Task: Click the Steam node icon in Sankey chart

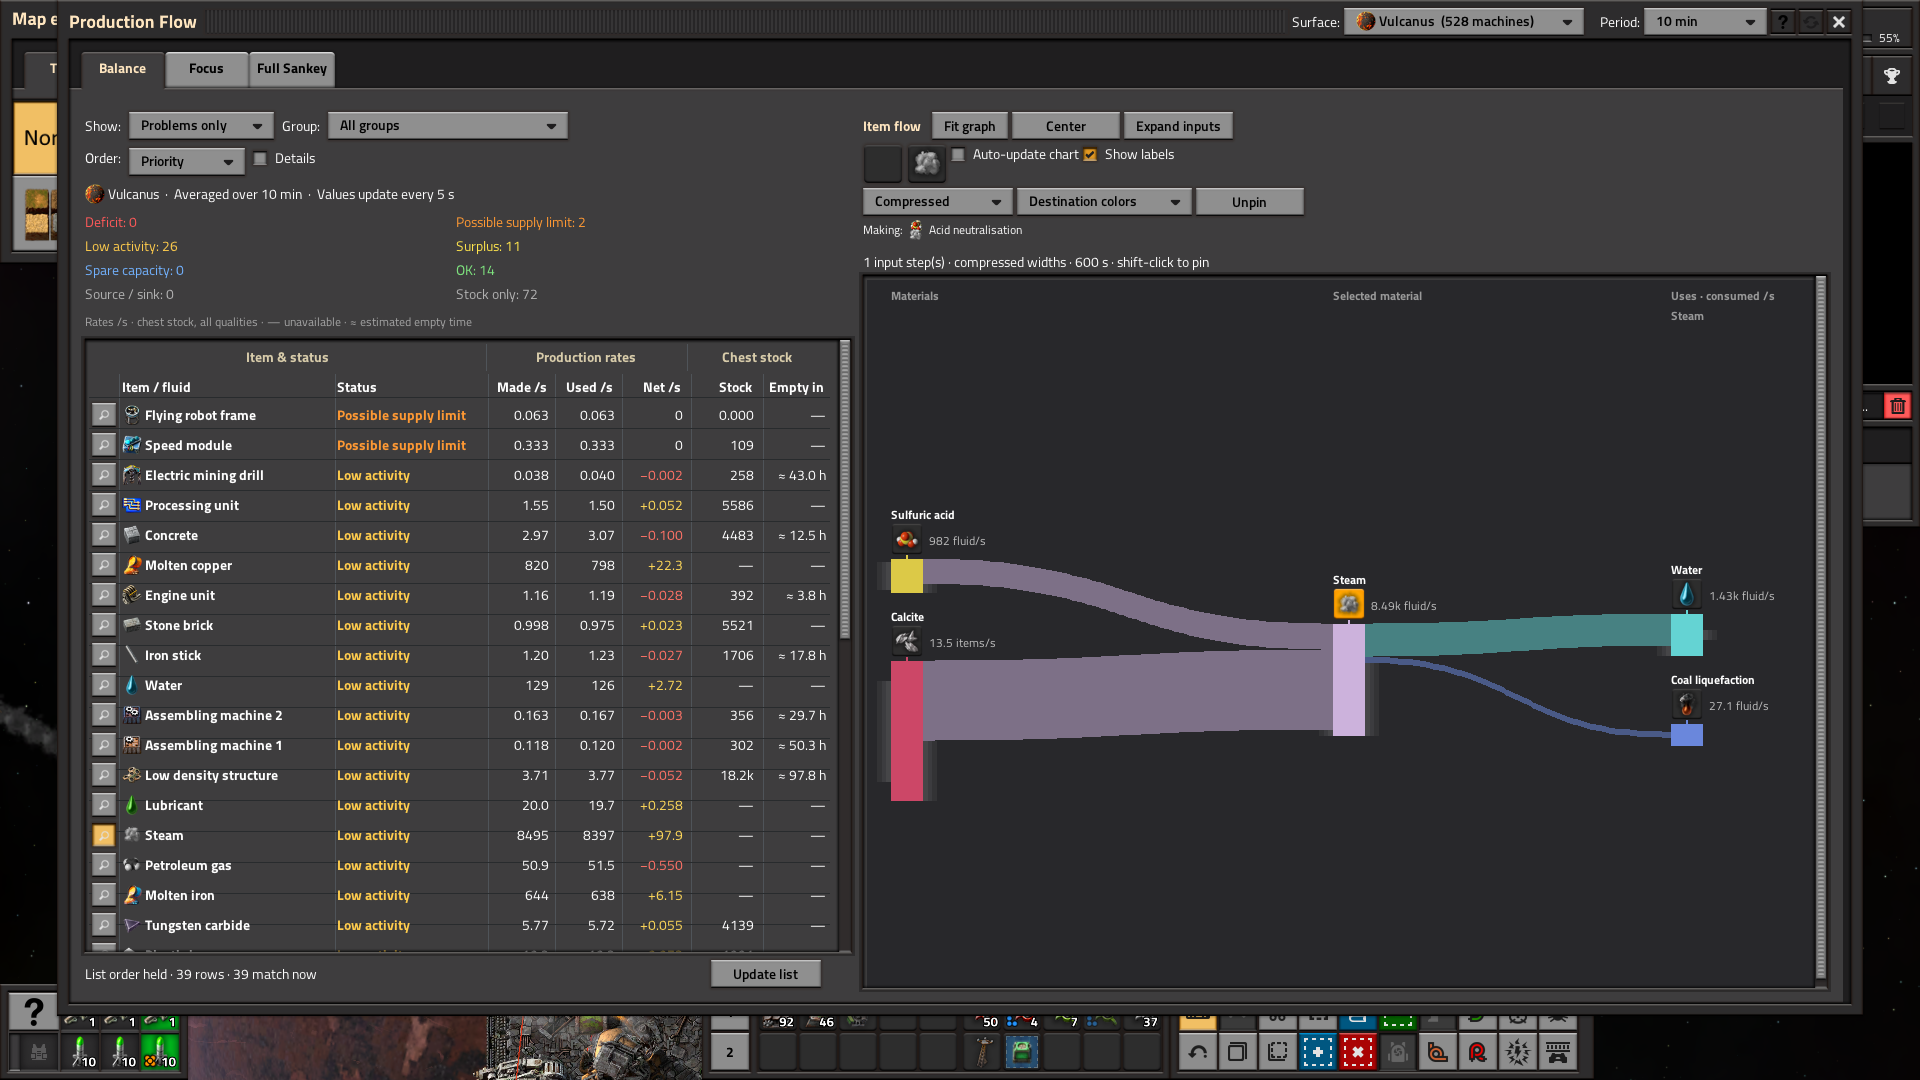Action: pyautogui.click(x=1348, y=604)
